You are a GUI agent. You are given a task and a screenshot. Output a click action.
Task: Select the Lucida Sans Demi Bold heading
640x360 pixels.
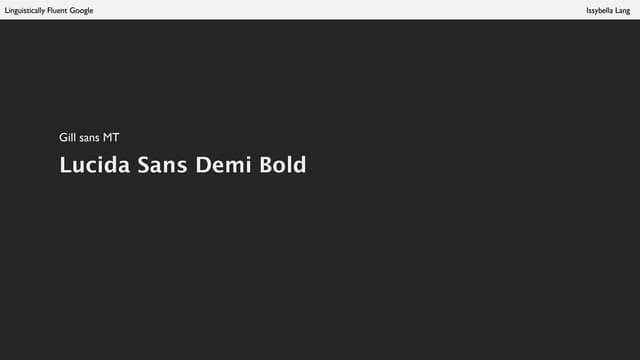[x=183, y=164]
